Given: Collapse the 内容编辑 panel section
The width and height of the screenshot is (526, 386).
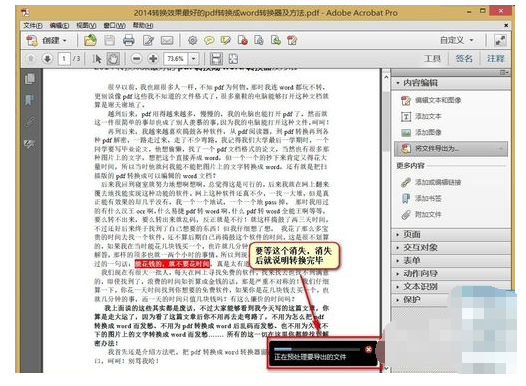Looking at the screenshot, I should pos(451,83).
